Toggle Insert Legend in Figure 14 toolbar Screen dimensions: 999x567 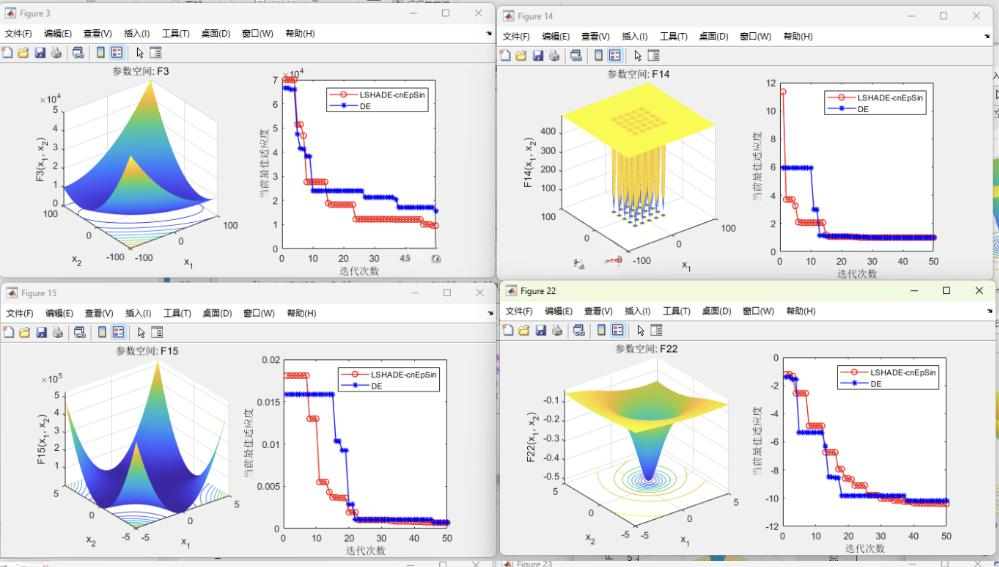(614, 55)
